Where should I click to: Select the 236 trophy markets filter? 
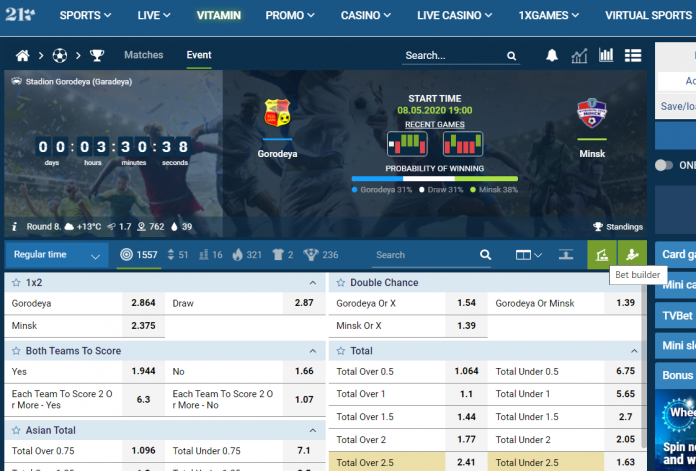coord(321,255)
